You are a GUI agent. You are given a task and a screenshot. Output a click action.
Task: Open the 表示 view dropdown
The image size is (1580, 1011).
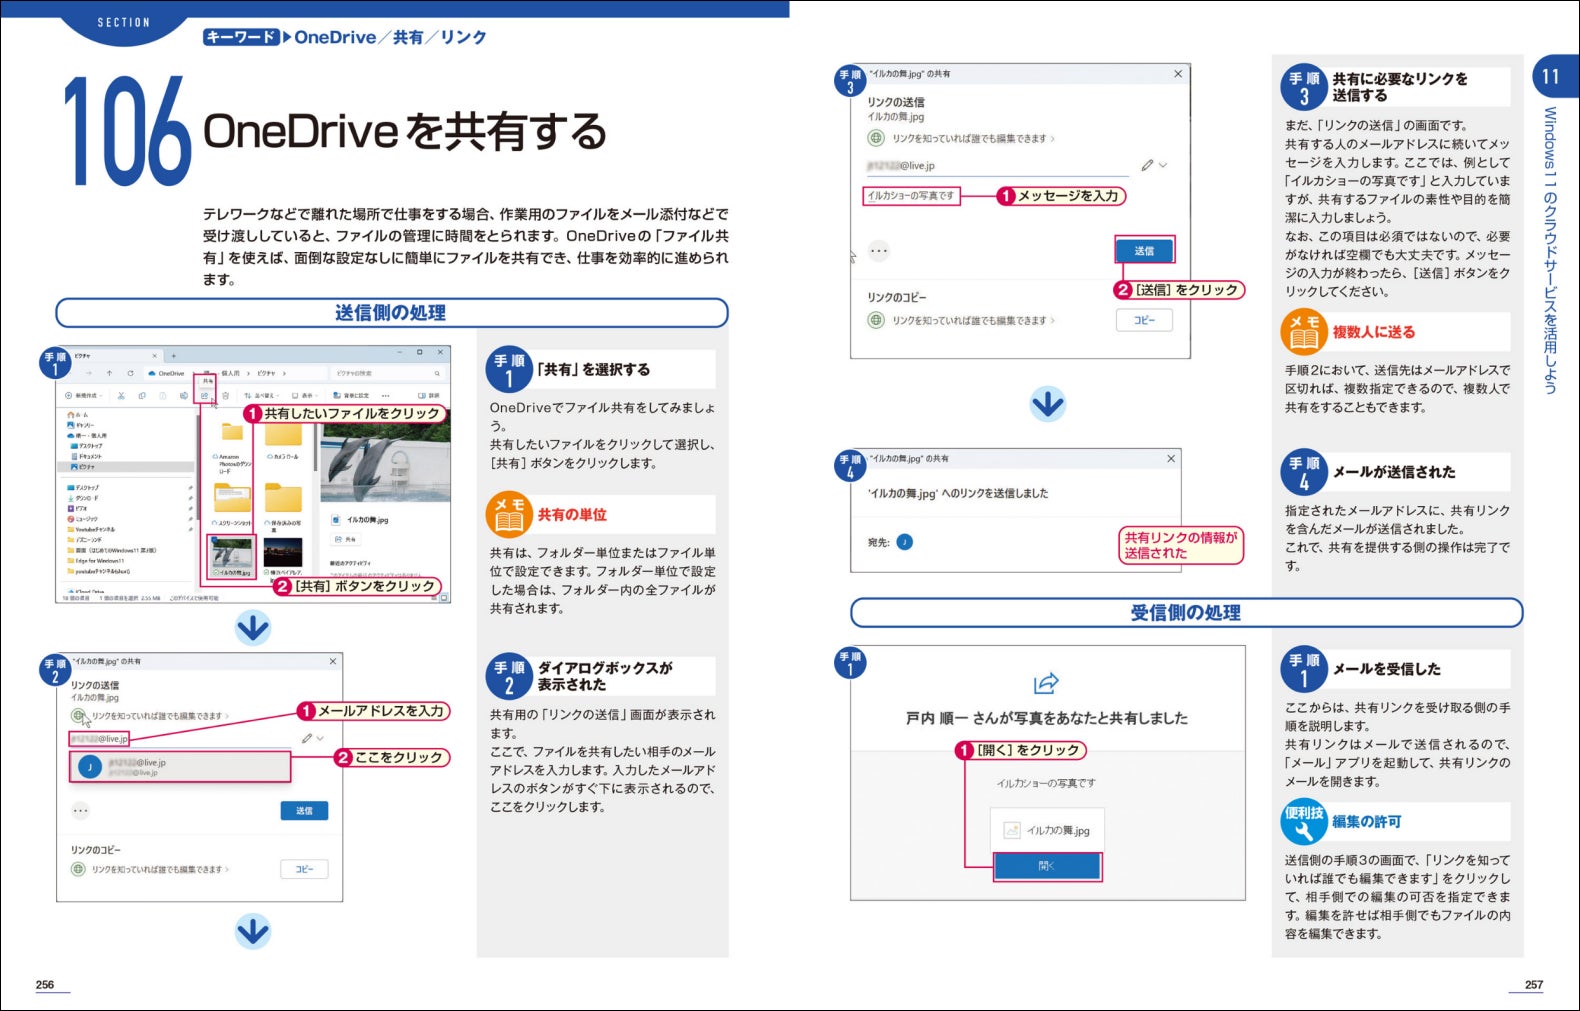coord(306,396)
